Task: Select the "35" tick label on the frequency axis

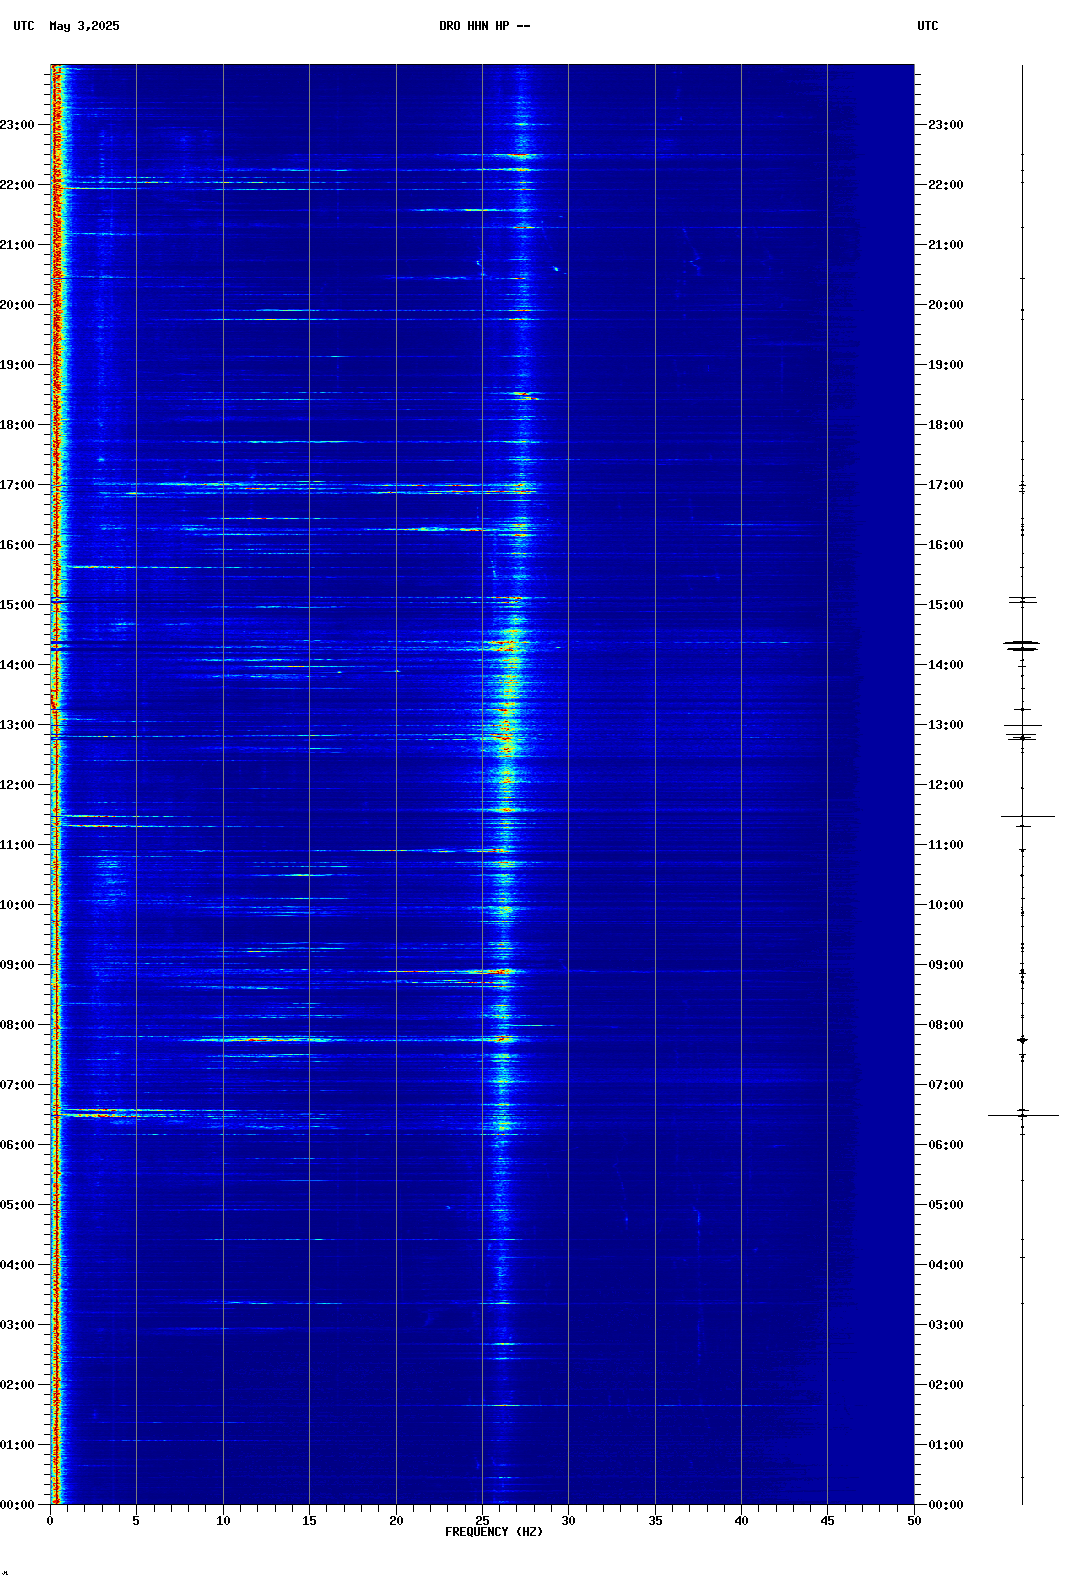Action: click(x=655, y=1521)
